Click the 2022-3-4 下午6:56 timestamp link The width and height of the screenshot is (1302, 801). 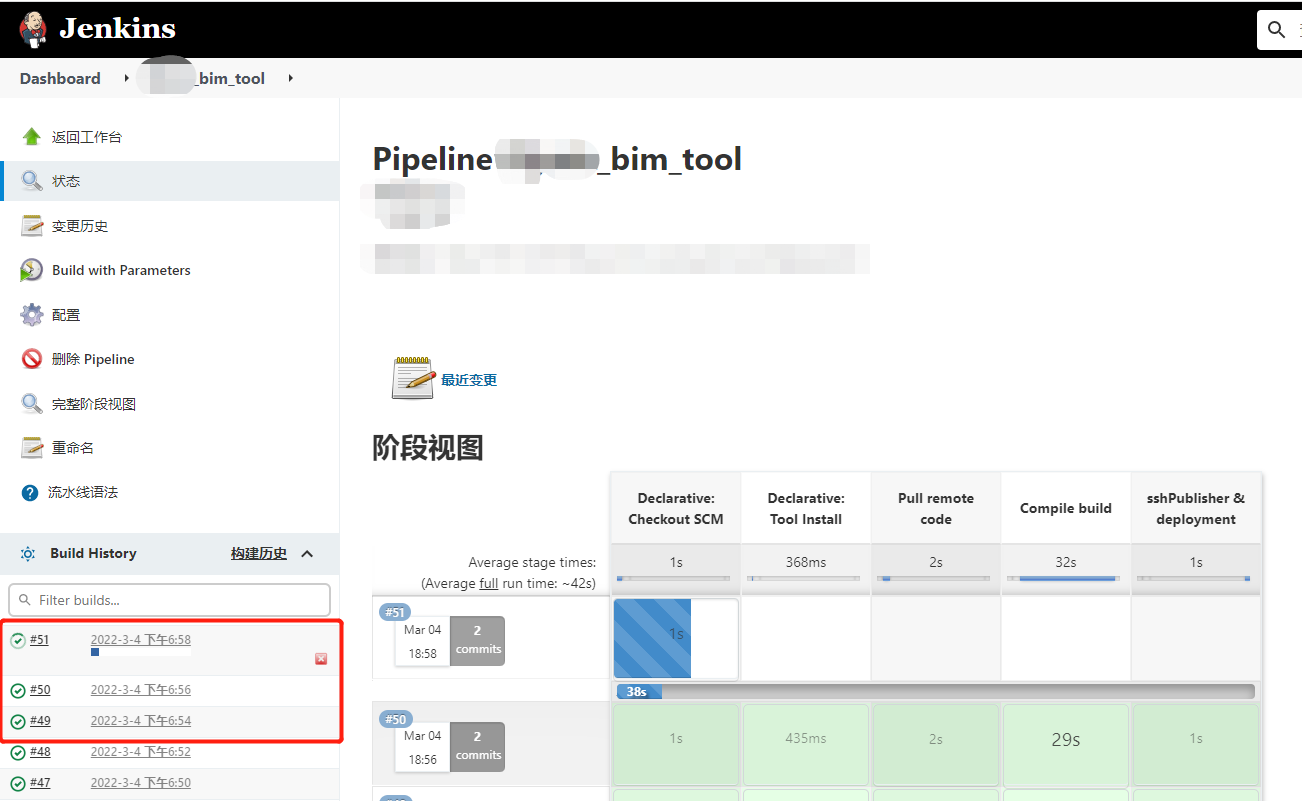[141, 690]
